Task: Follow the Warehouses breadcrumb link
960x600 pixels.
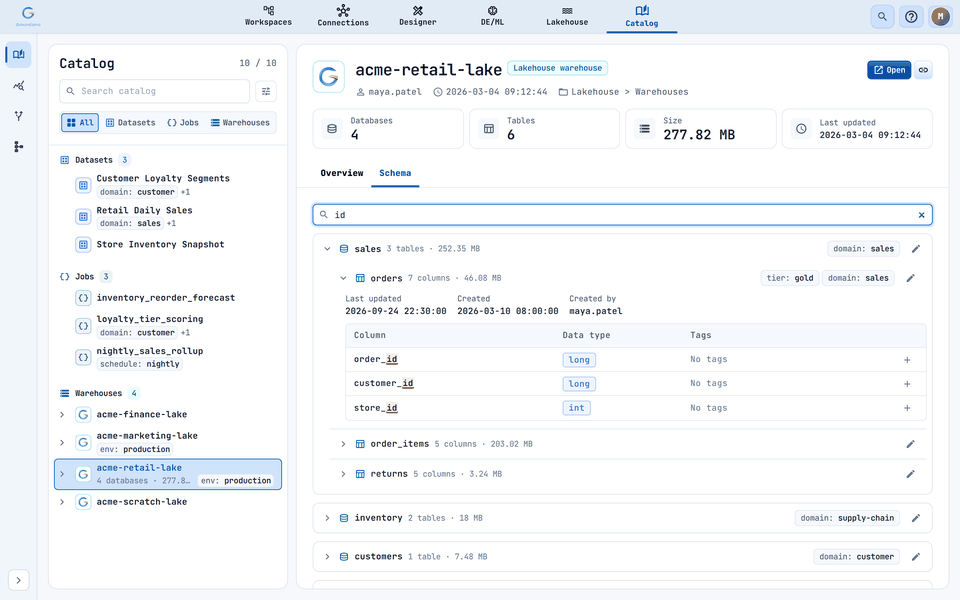Action: 661,92
